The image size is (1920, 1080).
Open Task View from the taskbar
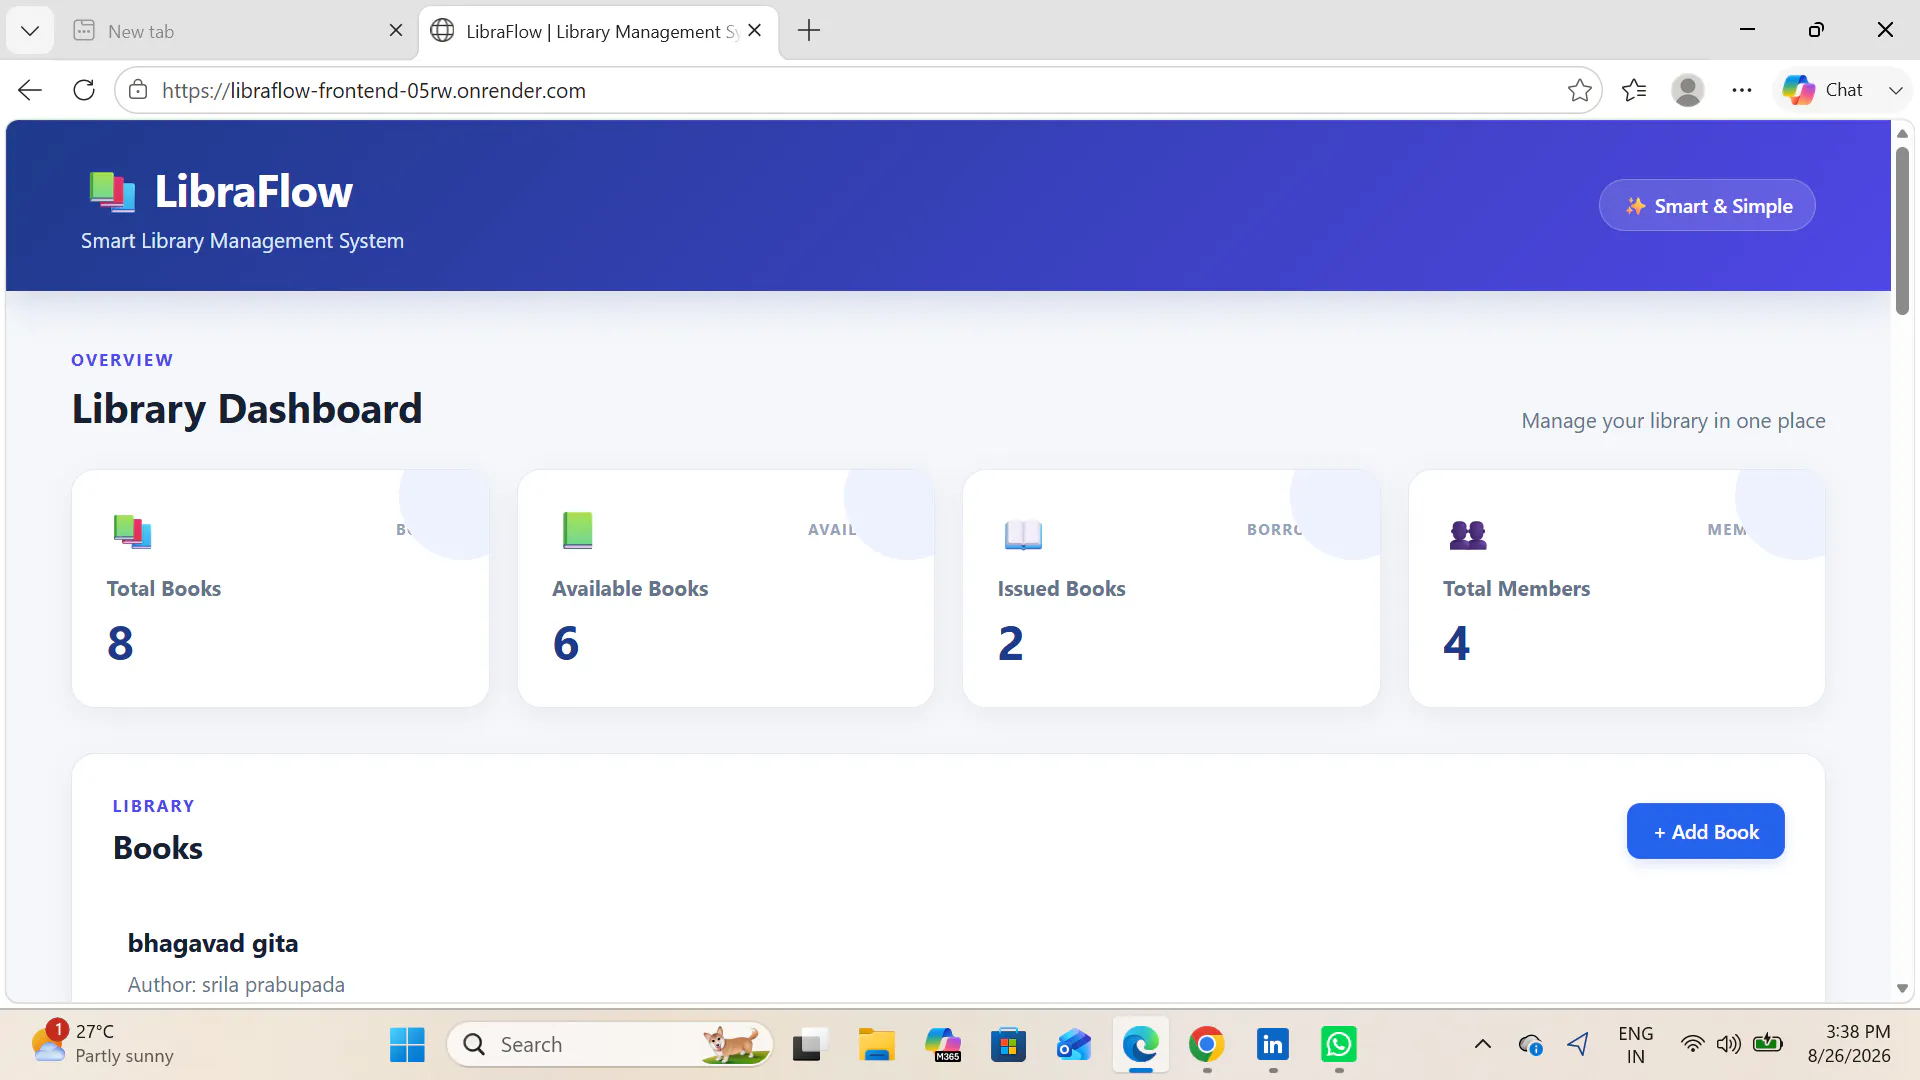tap(810, 1044)
